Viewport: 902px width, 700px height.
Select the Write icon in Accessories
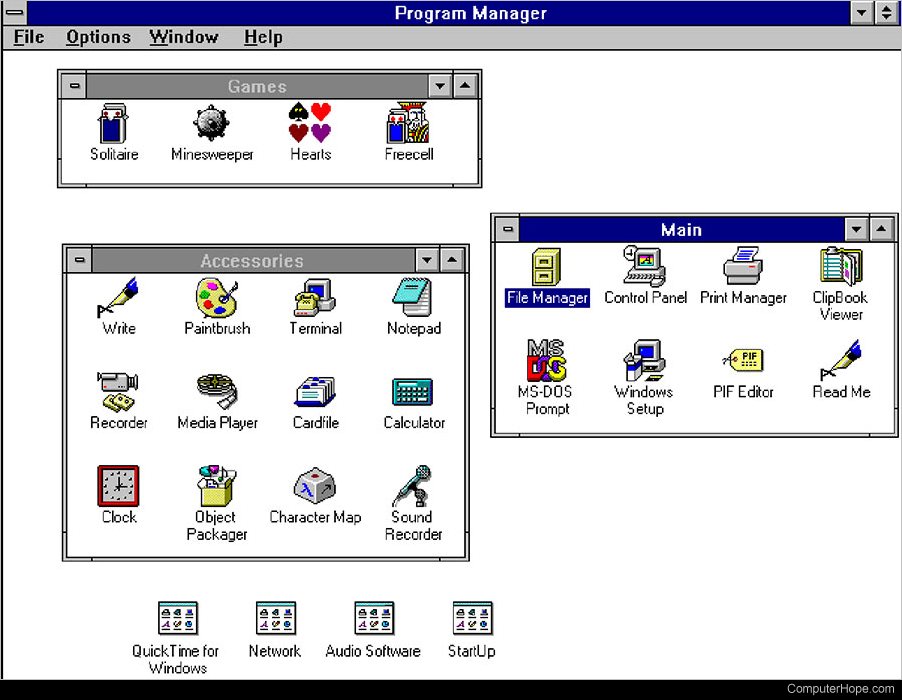119,297
